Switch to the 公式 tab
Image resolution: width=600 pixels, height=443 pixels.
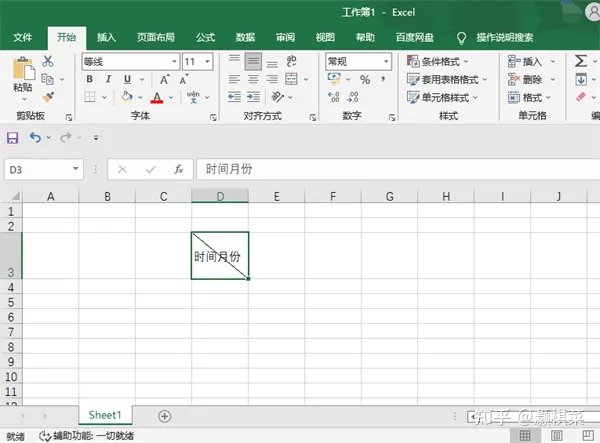tap(205, 37)
